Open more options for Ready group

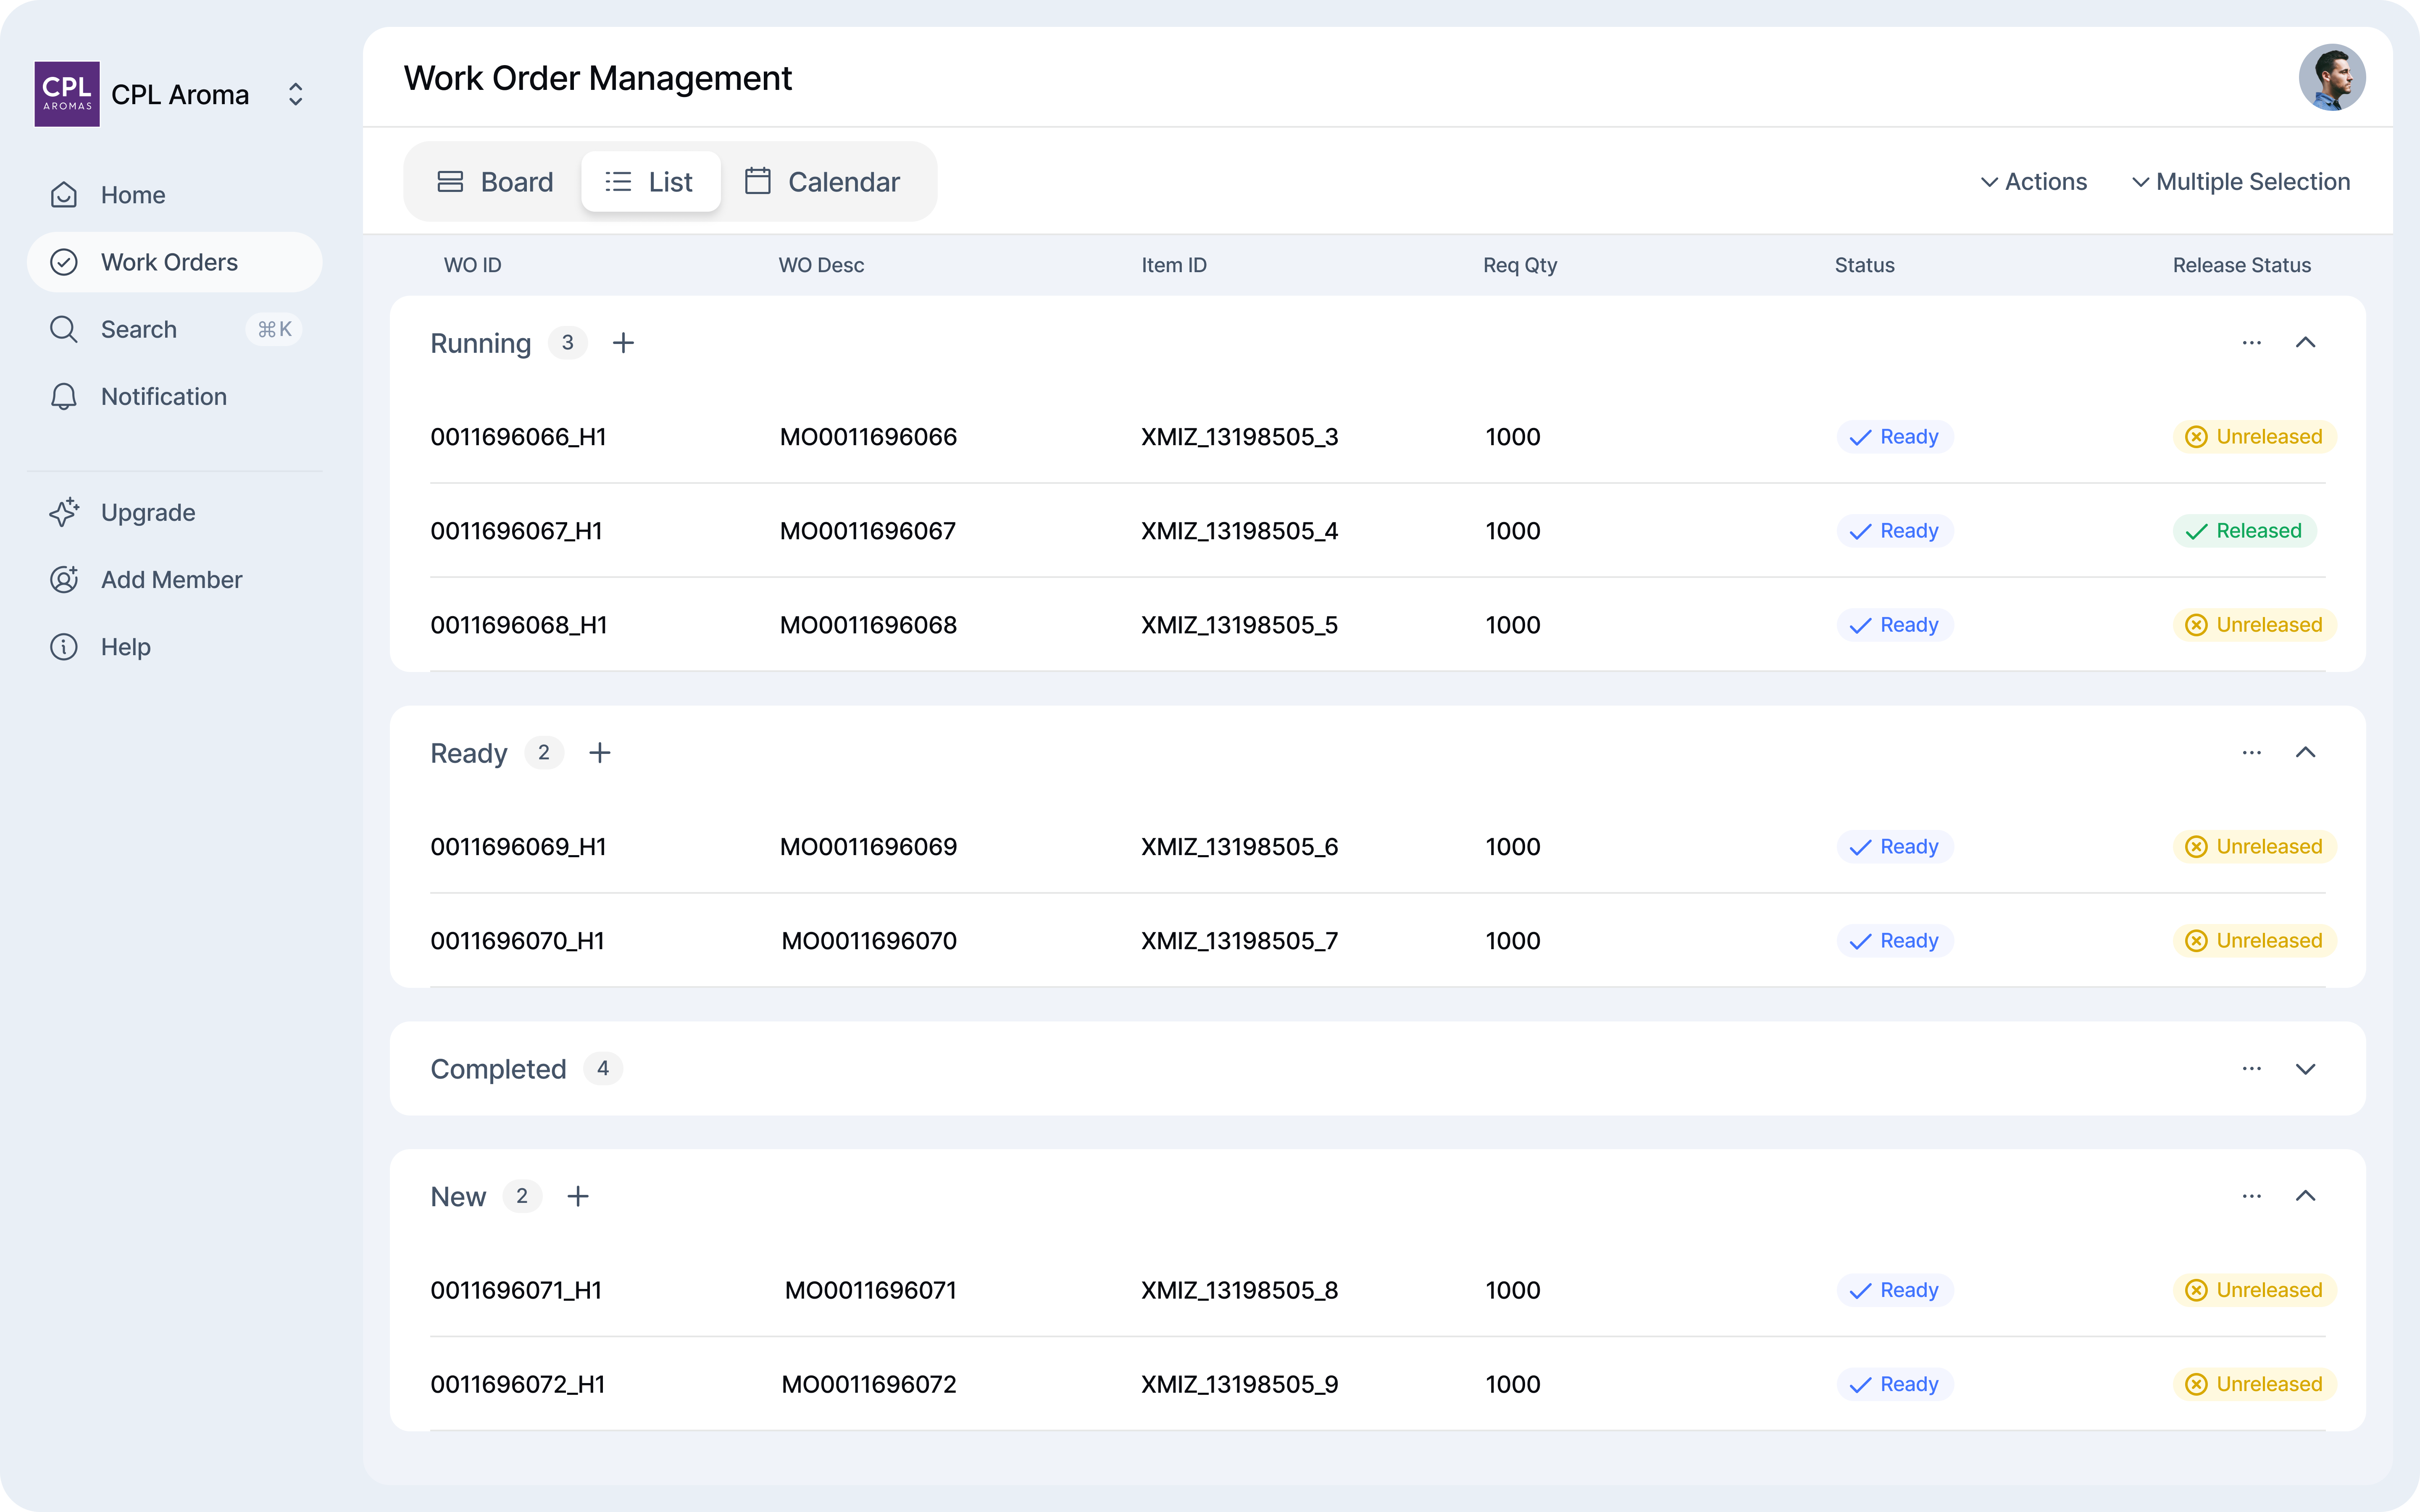coord(2251,753)
